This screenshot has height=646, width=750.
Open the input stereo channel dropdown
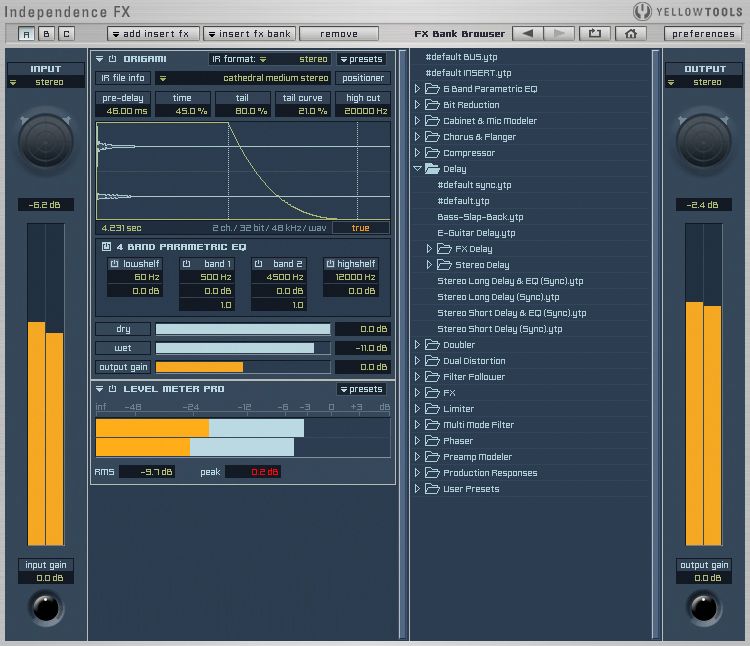(45, 82)
